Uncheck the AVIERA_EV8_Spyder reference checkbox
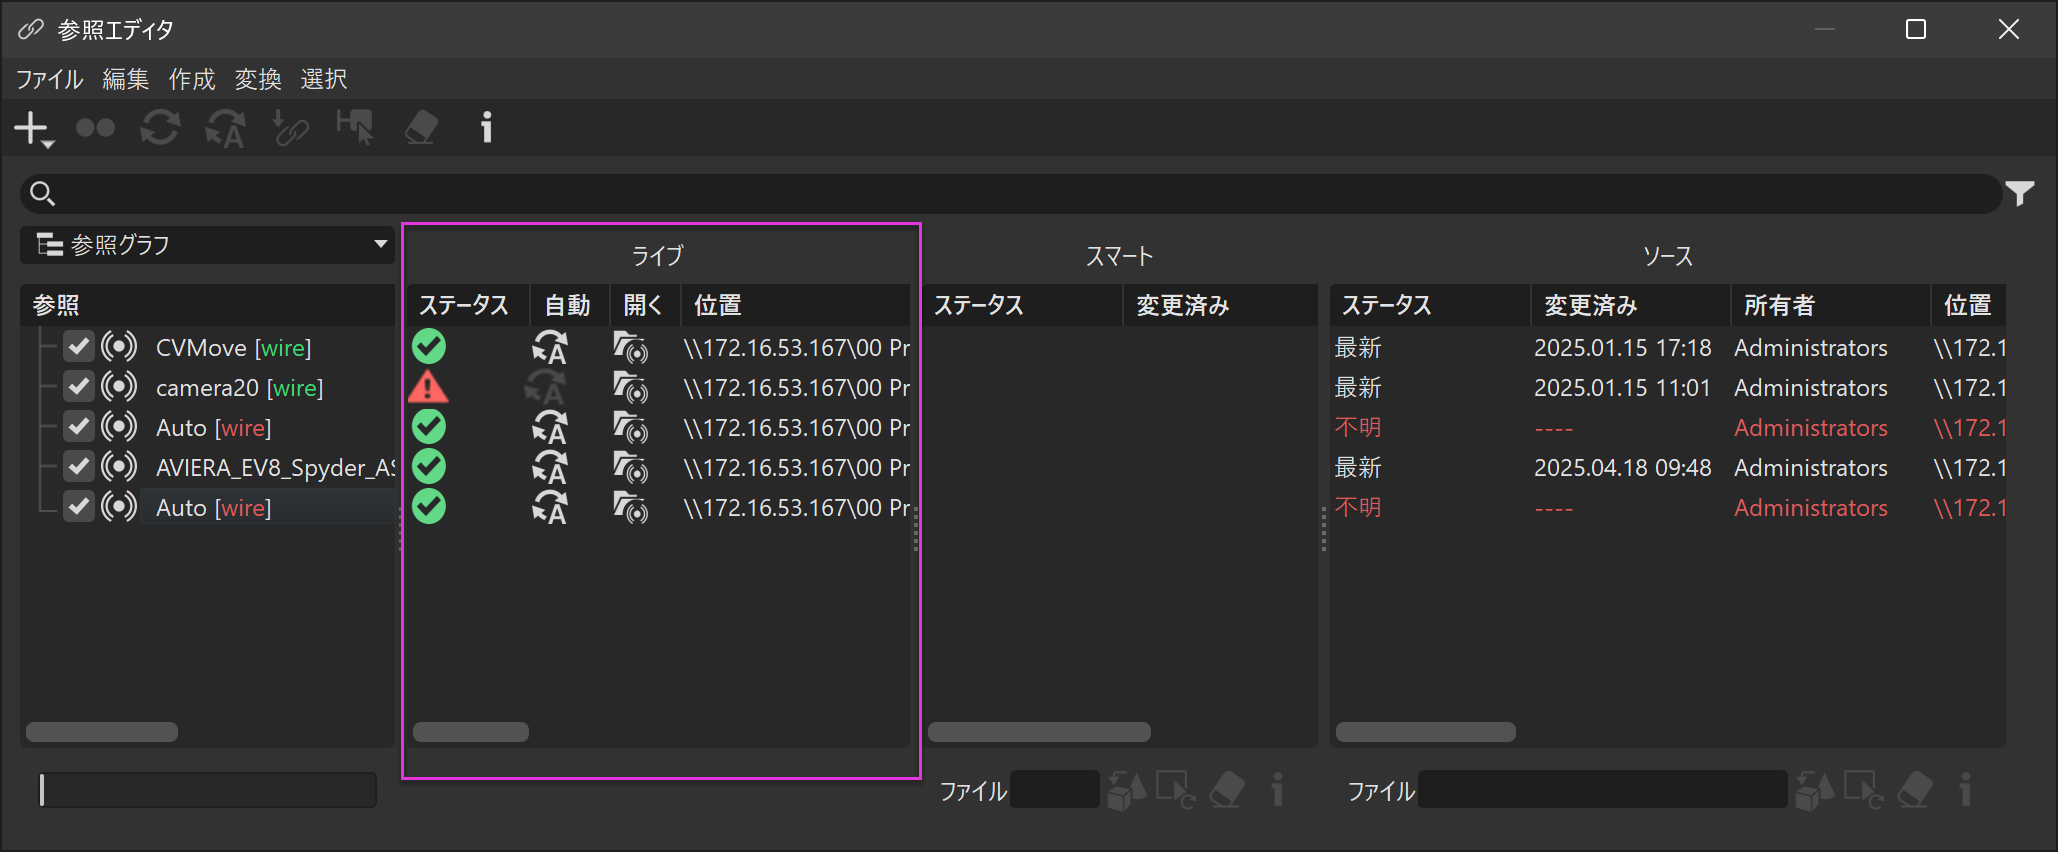Viewport: 2058px width, 852px height. tap(79, 467)
